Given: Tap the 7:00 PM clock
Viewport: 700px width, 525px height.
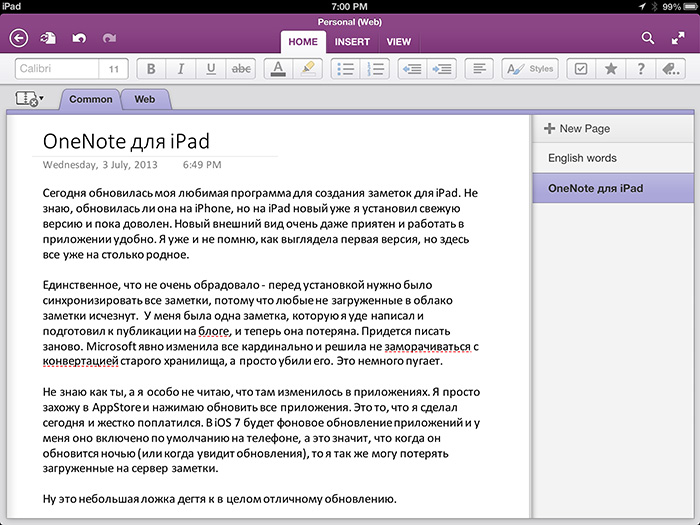Looking at the screenshot, I should click(350, 6).
